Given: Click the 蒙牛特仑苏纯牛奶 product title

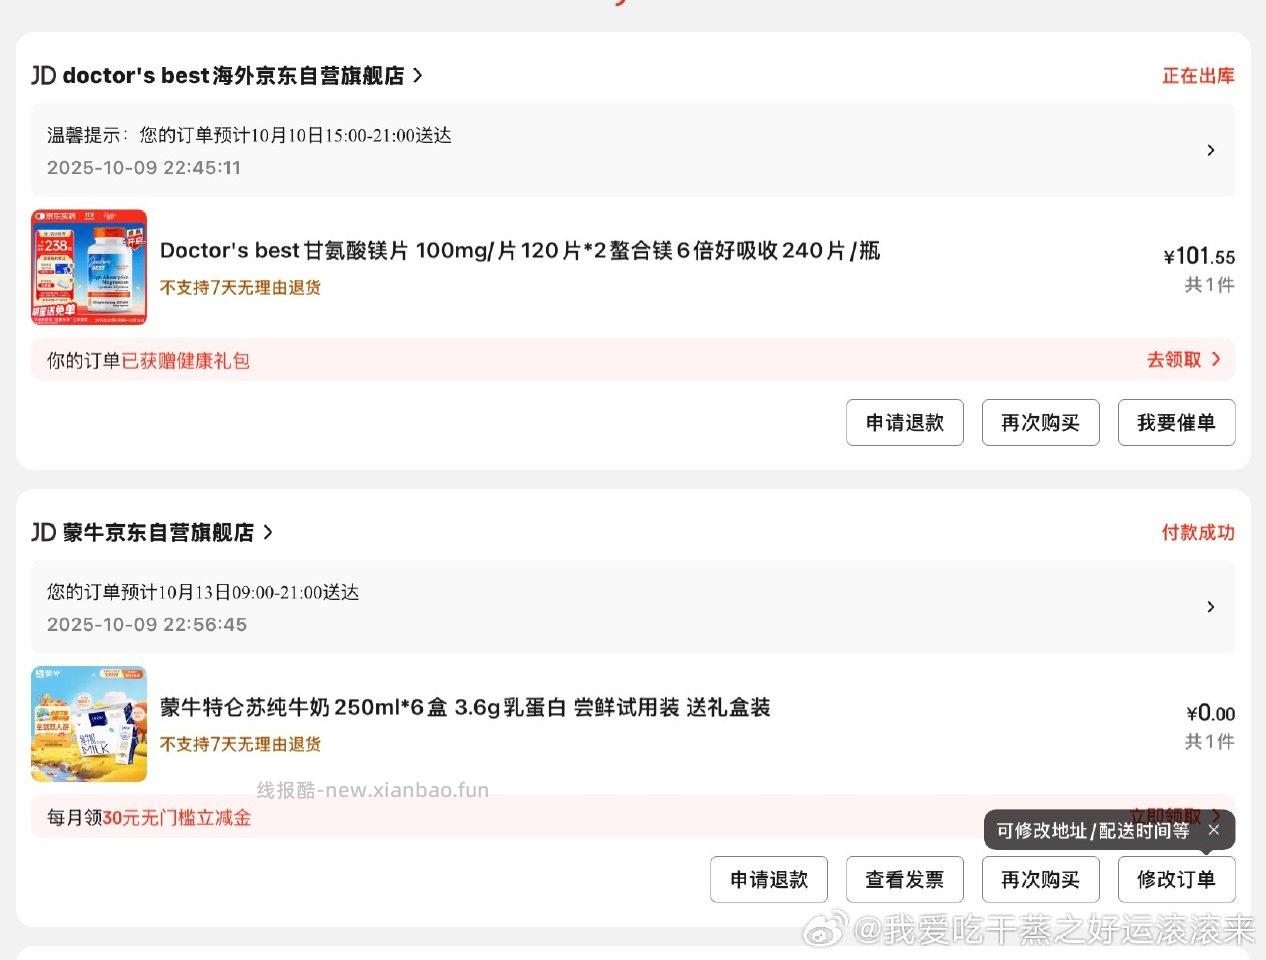Looking at the screenshot, I should pos(465,708).
